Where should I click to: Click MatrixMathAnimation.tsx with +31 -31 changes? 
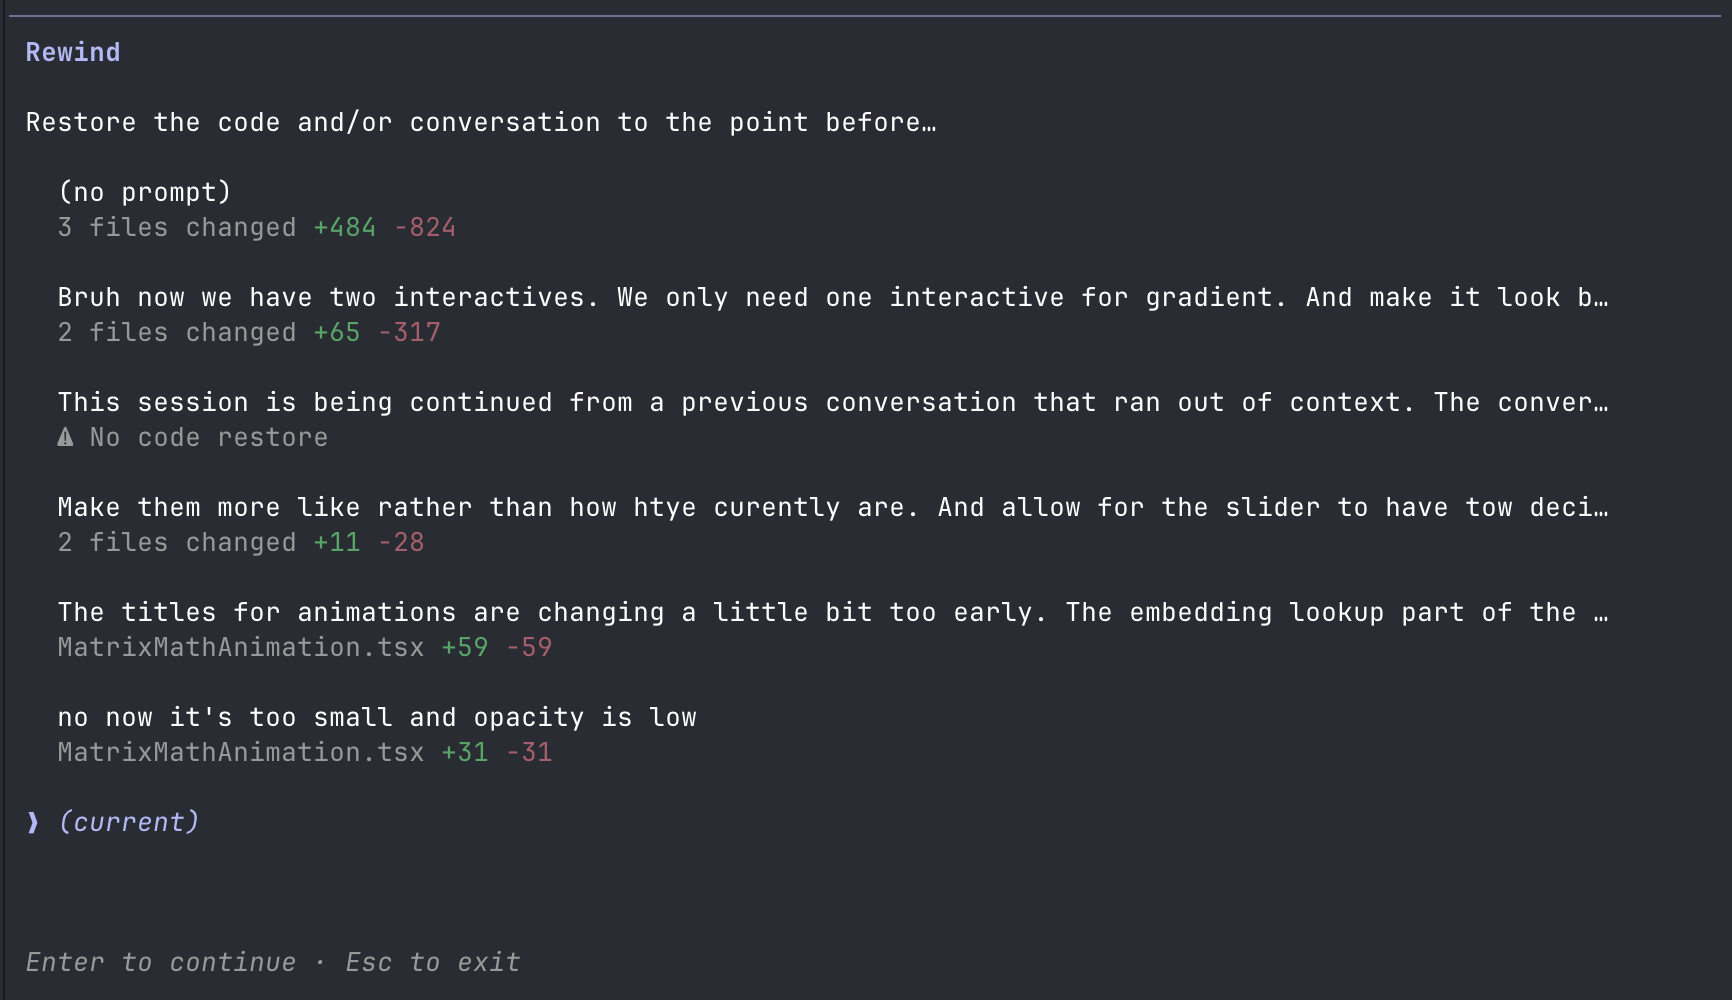pyautogui.click(x=240, y=753)
